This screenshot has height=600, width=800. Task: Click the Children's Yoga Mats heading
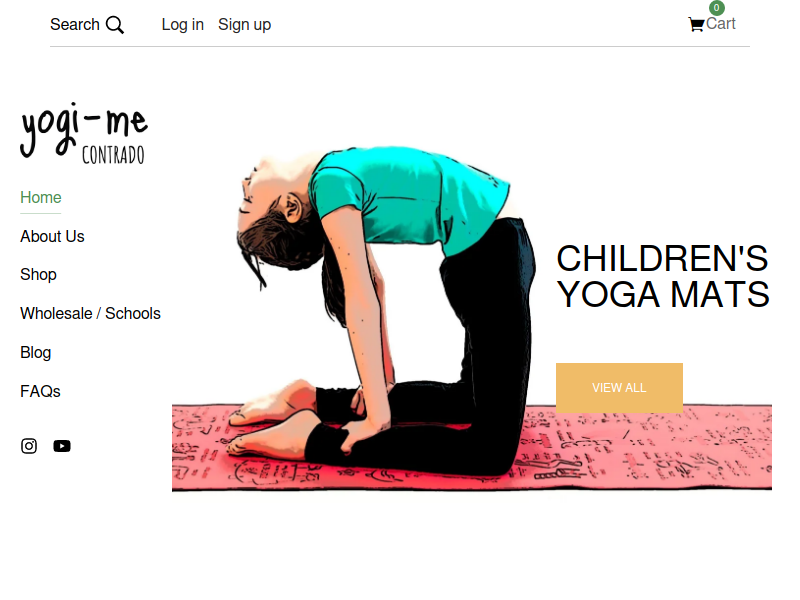coord(663,277)
